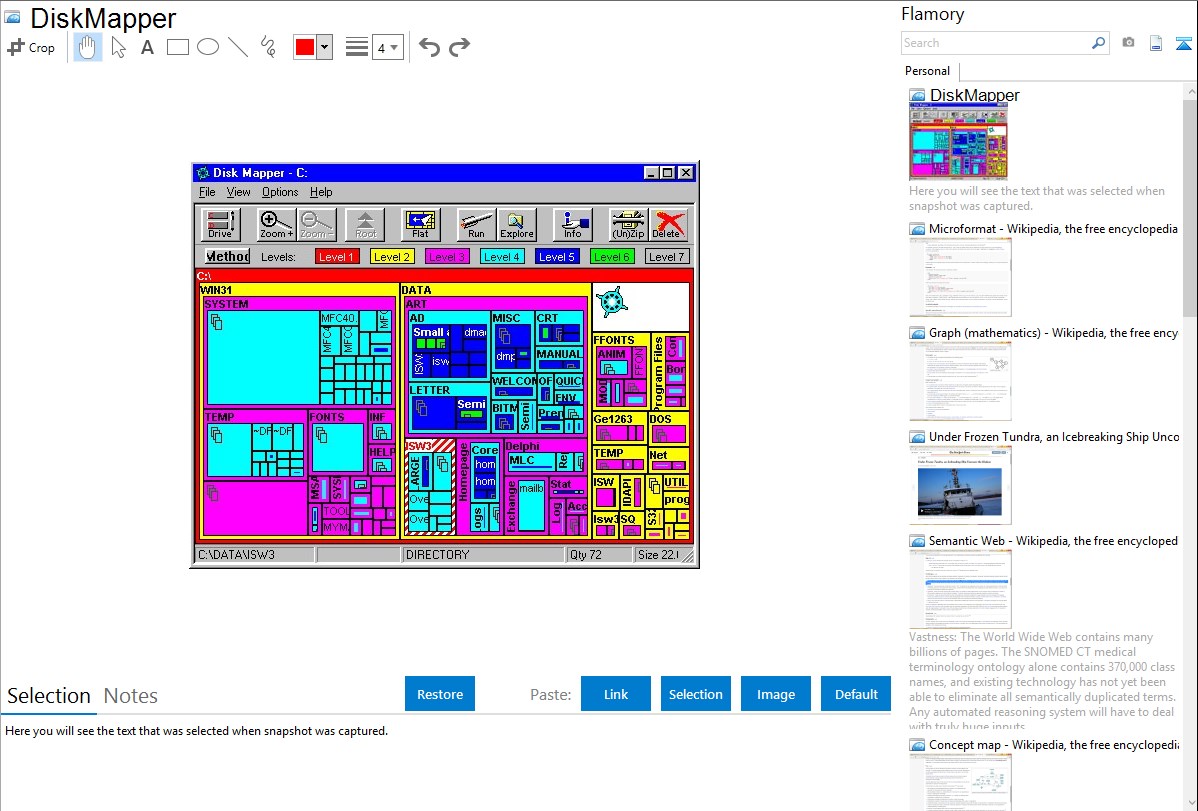Click the grey Level 7 button

[667, 257]
